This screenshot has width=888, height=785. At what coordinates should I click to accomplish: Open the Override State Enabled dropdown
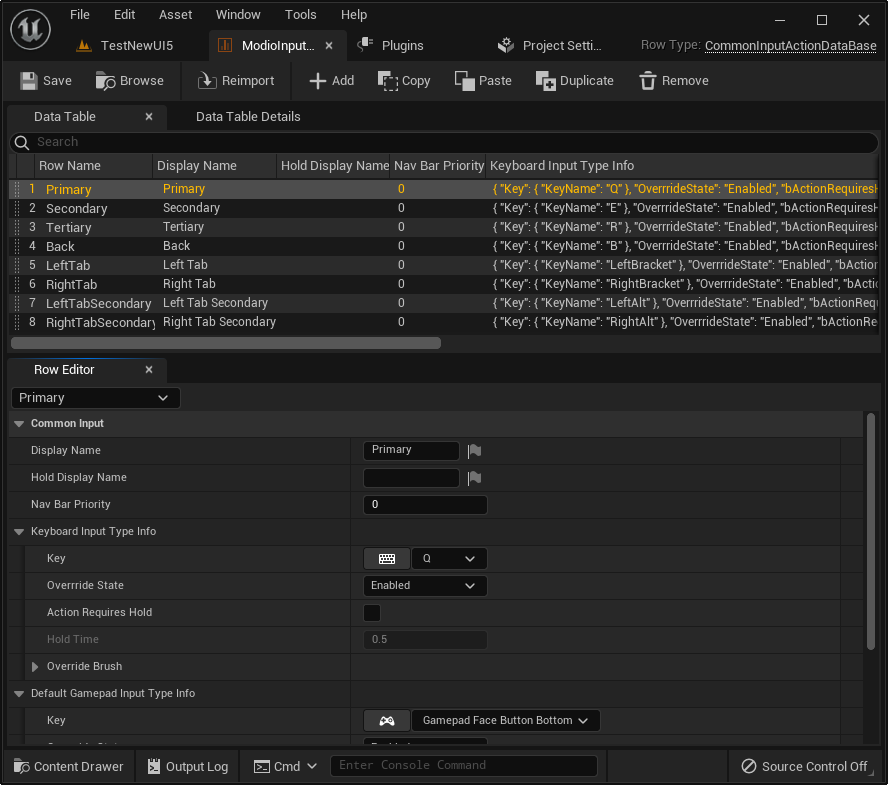coord(425,586)
